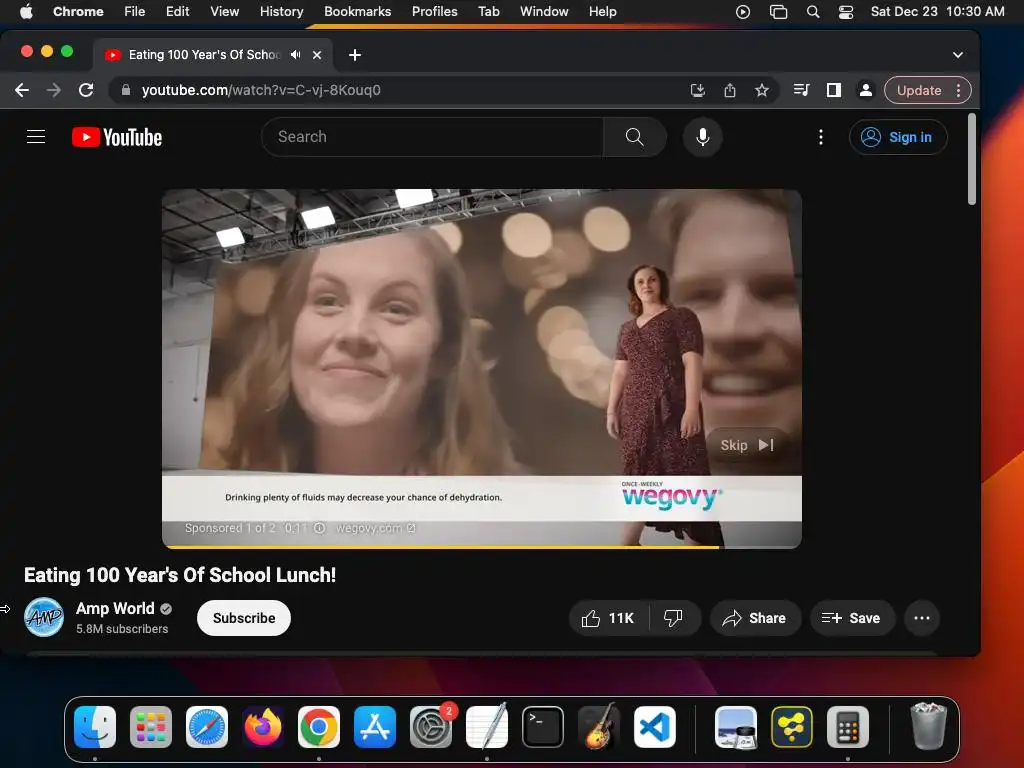Click the page vertical scrollbar
Image resolution: width=1024 pixels, height=768 pixels.
click(972, 159)
